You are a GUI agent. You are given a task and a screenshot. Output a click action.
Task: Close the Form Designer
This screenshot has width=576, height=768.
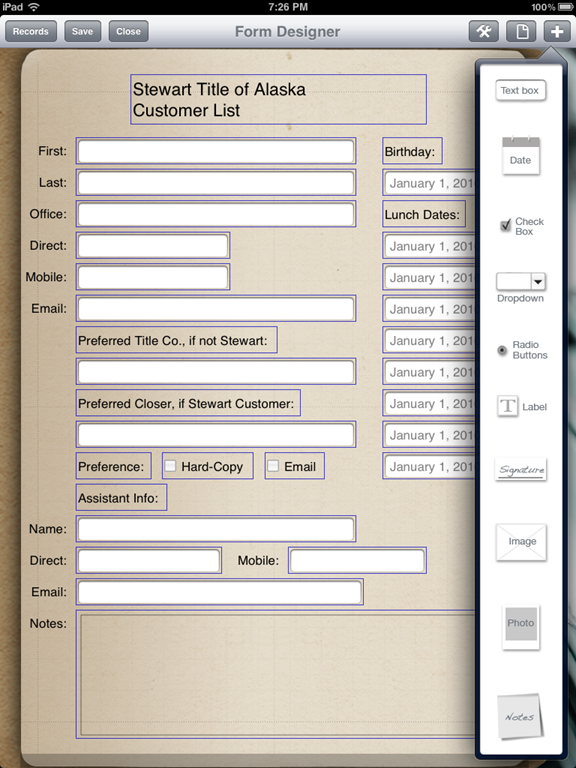128,31
